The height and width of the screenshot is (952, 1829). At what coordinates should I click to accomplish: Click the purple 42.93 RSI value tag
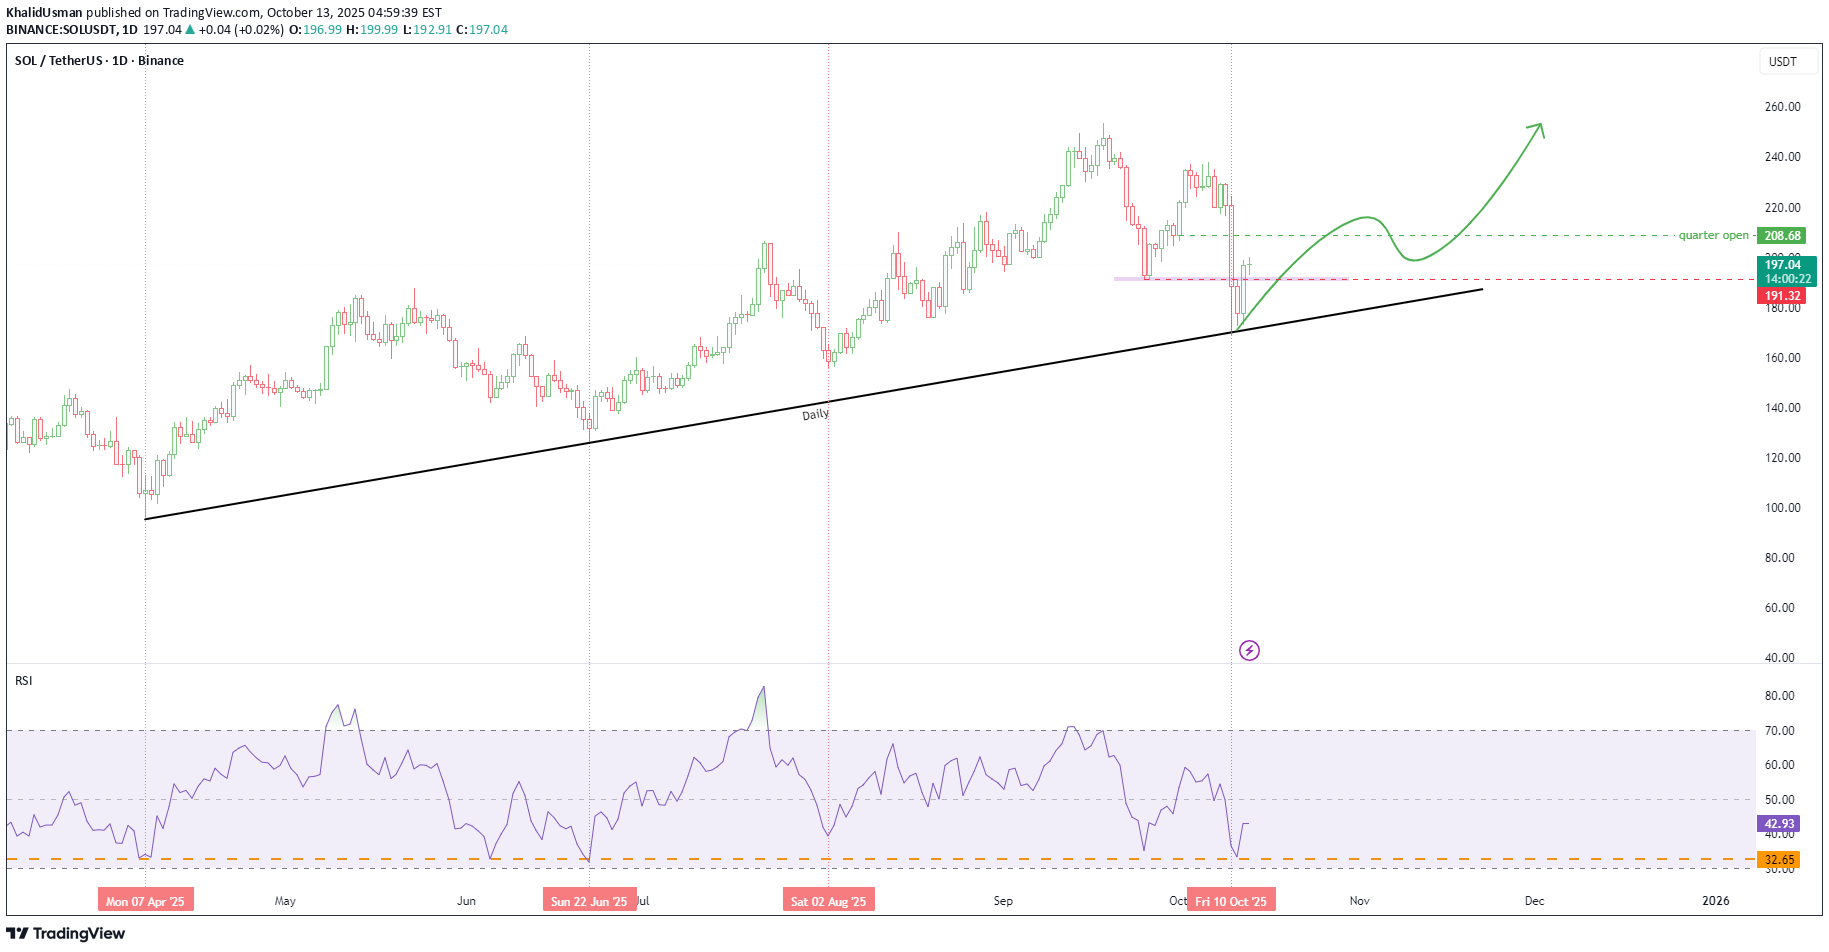click(x=1779, y=824)
